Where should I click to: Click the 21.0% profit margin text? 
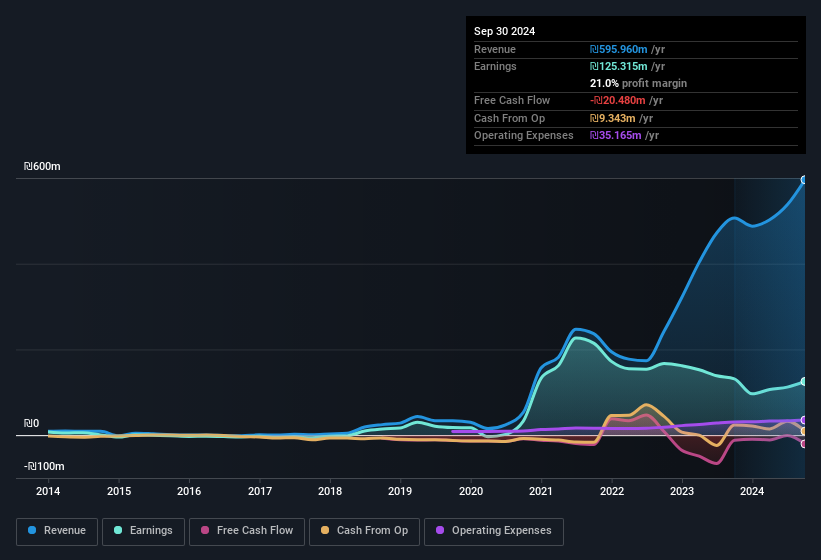[x=638, y=83]
